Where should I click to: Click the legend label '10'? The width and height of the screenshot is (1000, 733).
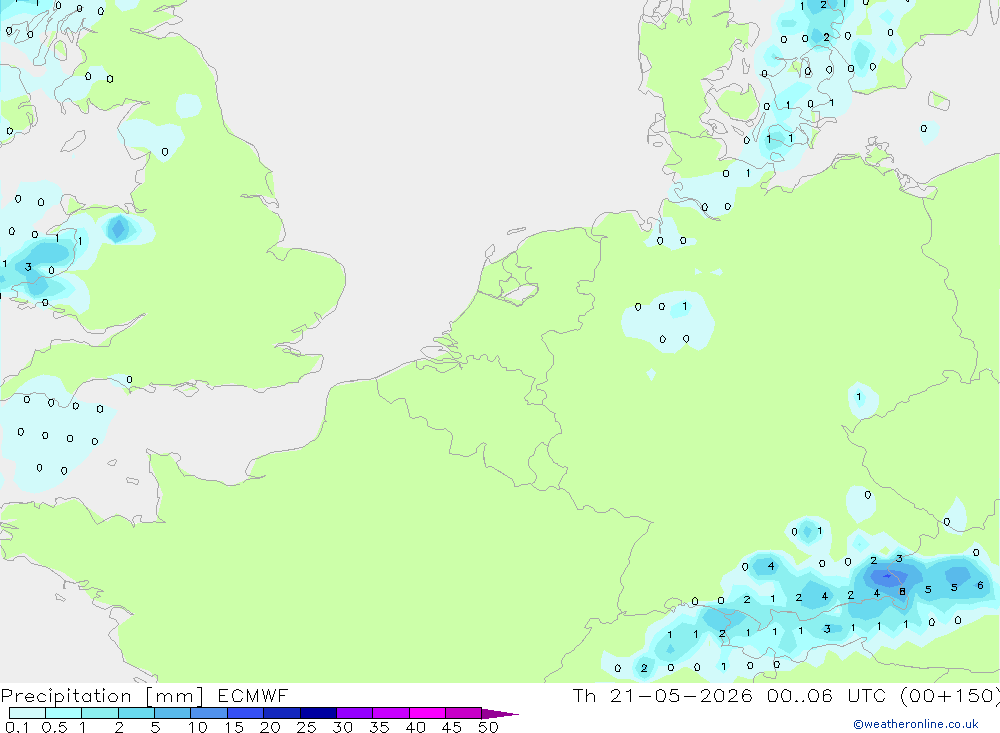pyautogui.click(x=198, y=727)
